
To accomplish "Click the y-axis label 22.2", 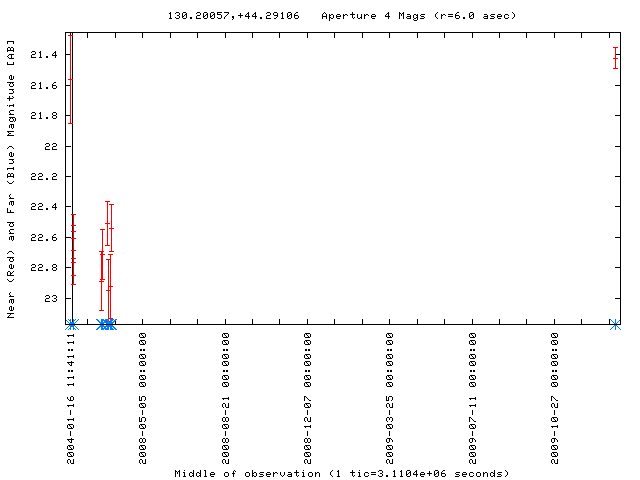I will click(x=44, y=177).
